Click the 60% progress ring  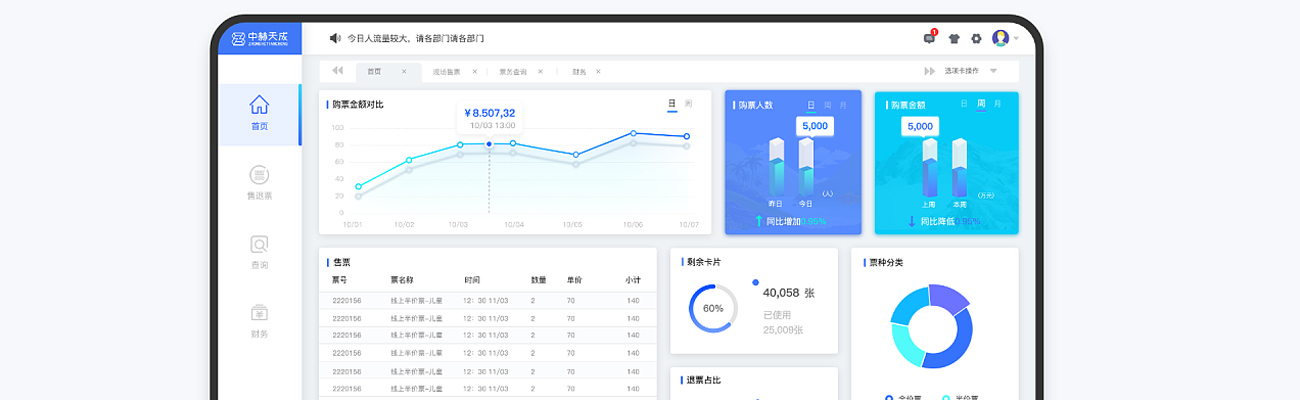(713, 308)
